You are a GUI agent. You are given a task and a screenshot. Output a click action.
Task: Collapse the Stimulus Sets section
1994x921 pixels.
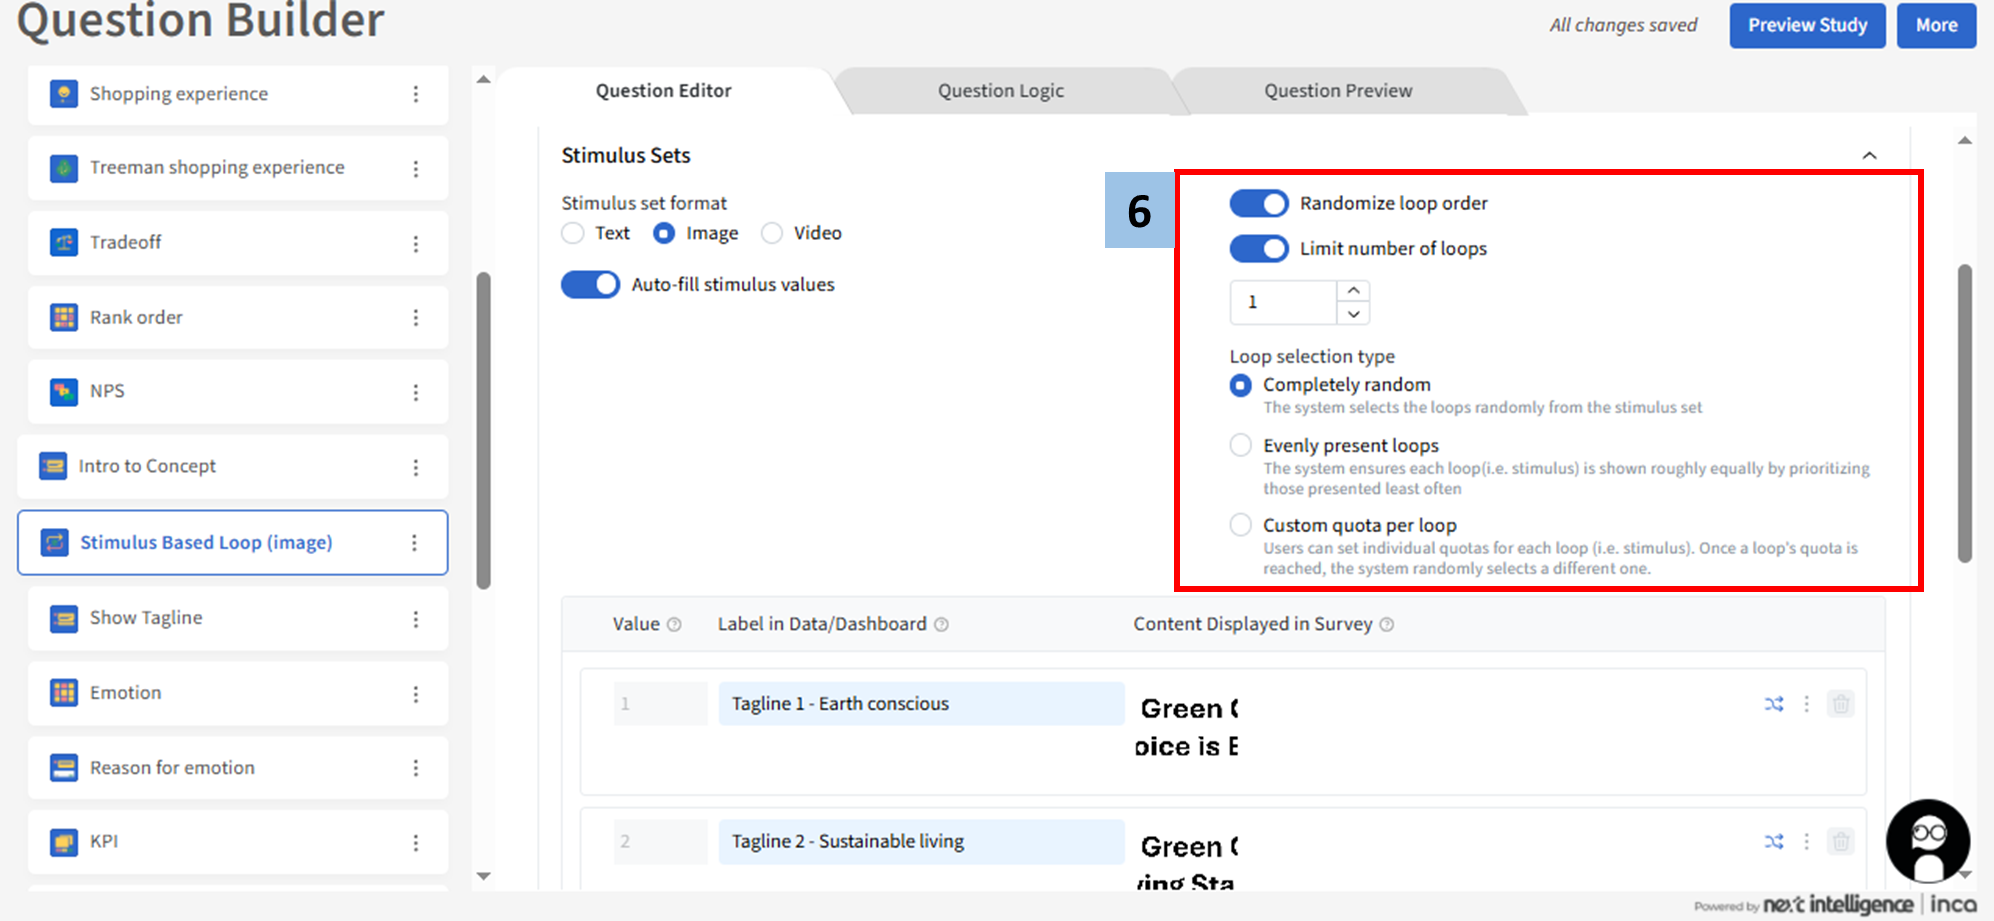(1869, 156)
